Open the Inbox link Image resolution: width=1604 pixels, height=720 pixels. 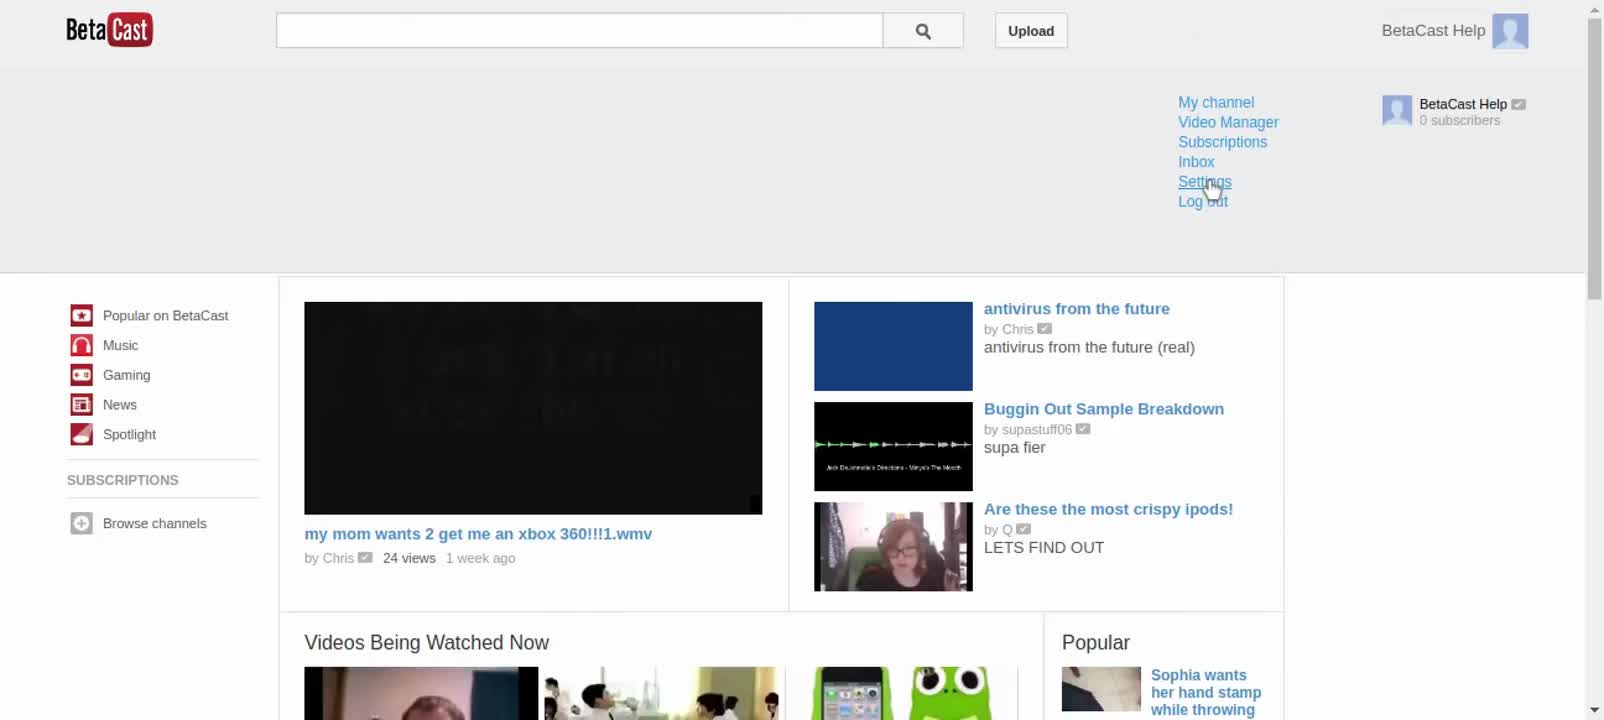1196,162
